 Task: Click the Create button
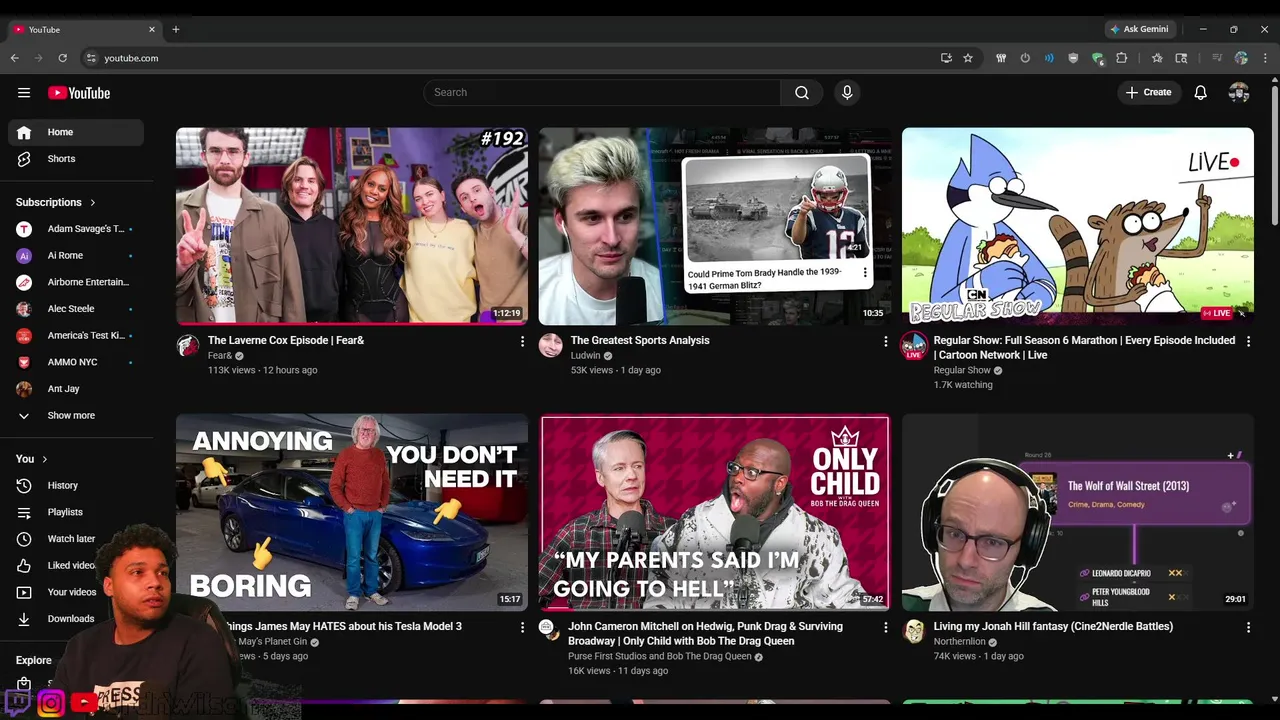click(1149, 92)
